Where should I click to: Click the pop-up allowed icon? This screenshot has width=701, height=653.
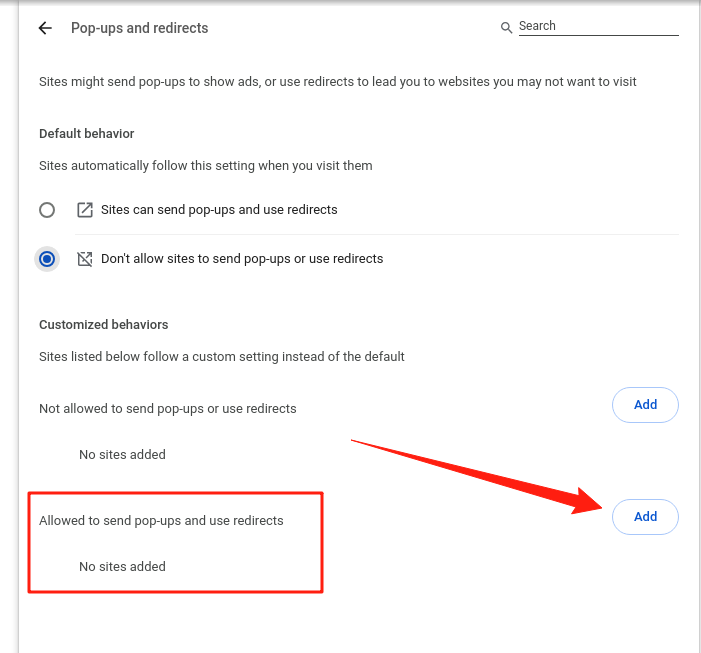(x=85, y=210)
